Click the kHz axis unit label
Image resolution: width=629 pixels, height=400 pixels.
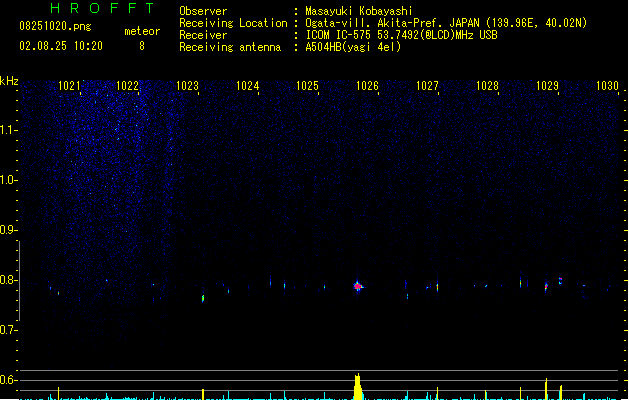point(9,81)
